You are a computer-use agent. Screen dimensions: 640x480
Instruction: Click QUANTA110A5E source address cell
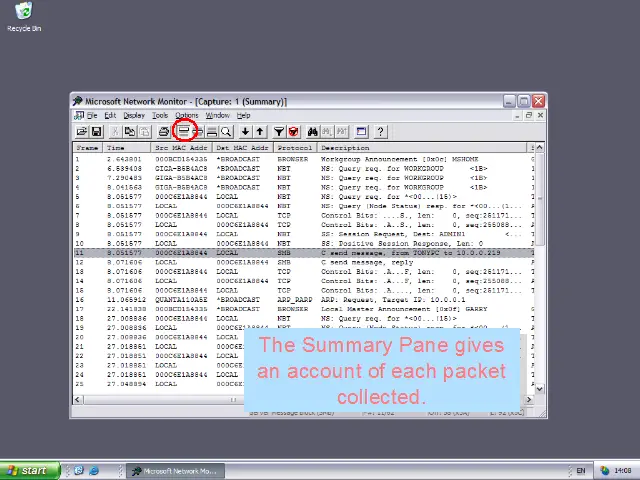click(x=181, y=300)
